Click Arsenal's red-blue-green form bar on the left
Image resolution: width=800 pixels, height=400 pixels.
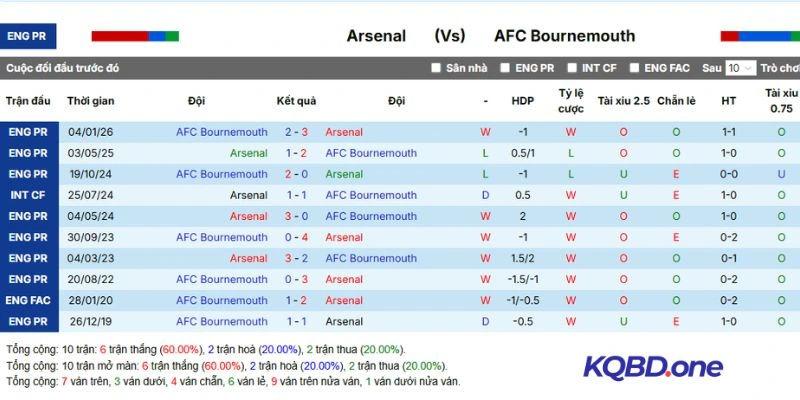pyautogui.click(x=135, y=36)
